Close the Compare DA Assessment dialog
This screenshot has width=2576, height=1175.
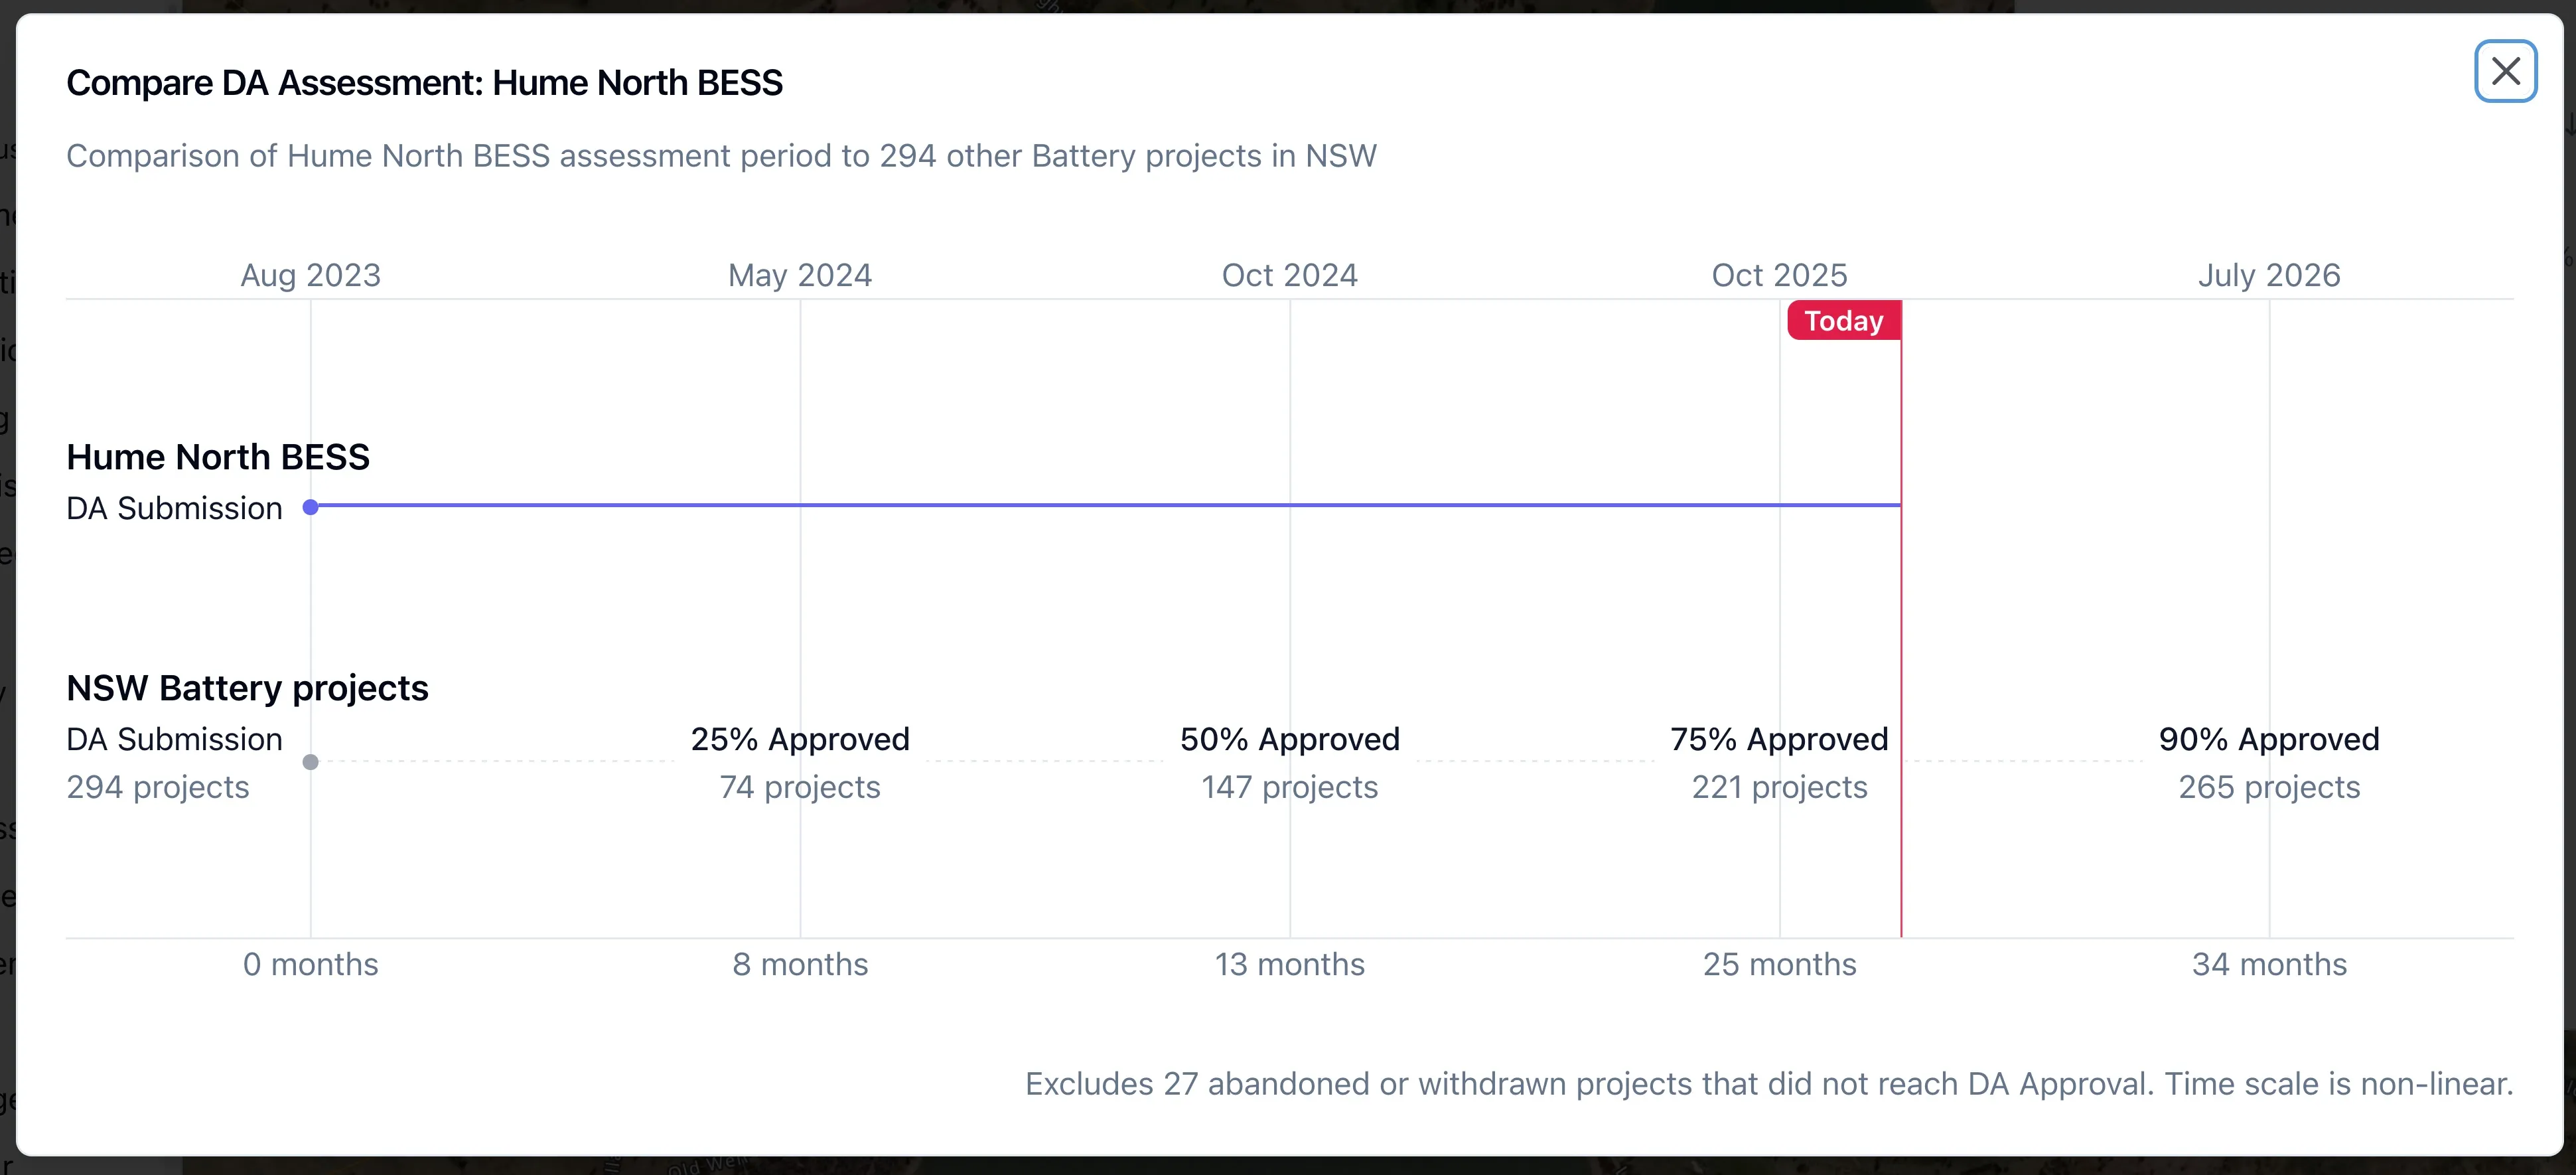point(2506,71)
